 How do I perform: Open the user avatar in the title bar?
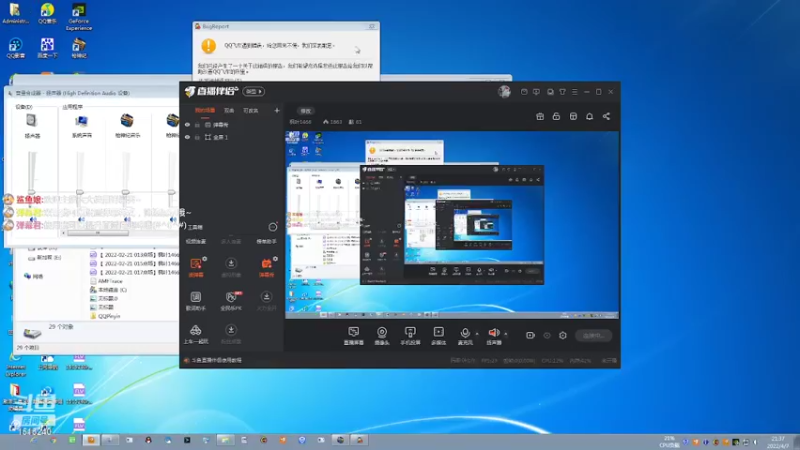(x=504, y=91)
